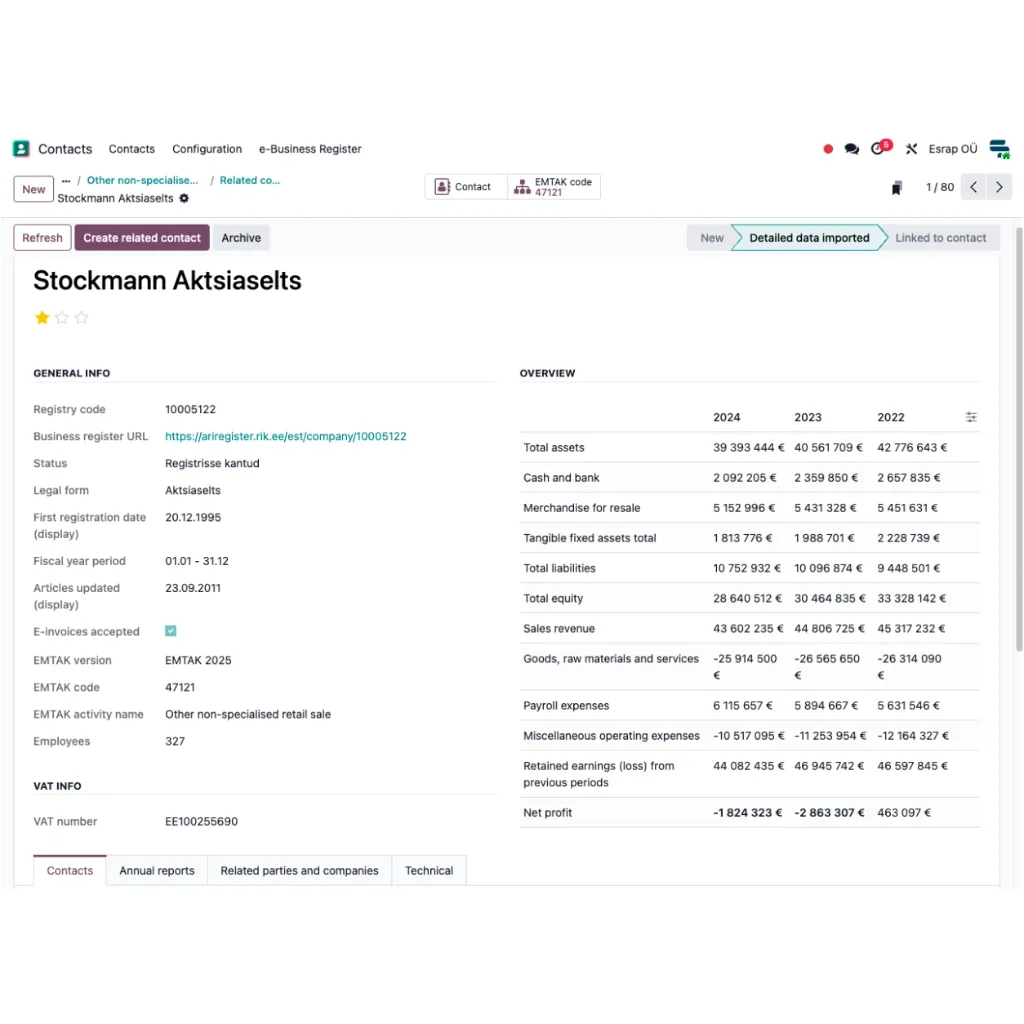Click first registration date 20.12.1995
1024x1024 pixels.
pos(193,517)
